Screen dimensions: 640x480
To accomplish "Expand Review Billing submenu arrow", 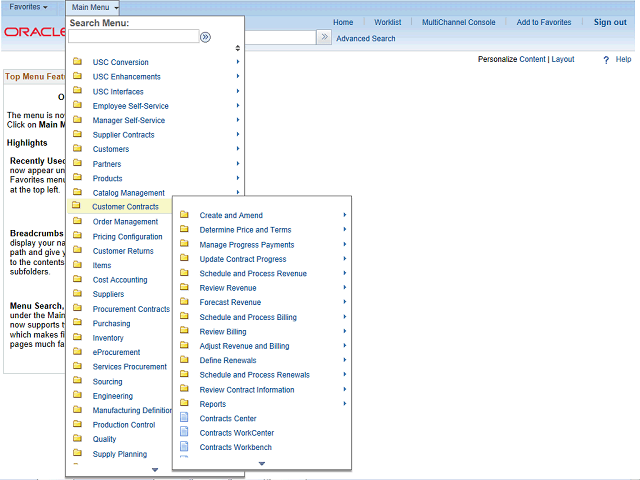I will pos(345,331).
